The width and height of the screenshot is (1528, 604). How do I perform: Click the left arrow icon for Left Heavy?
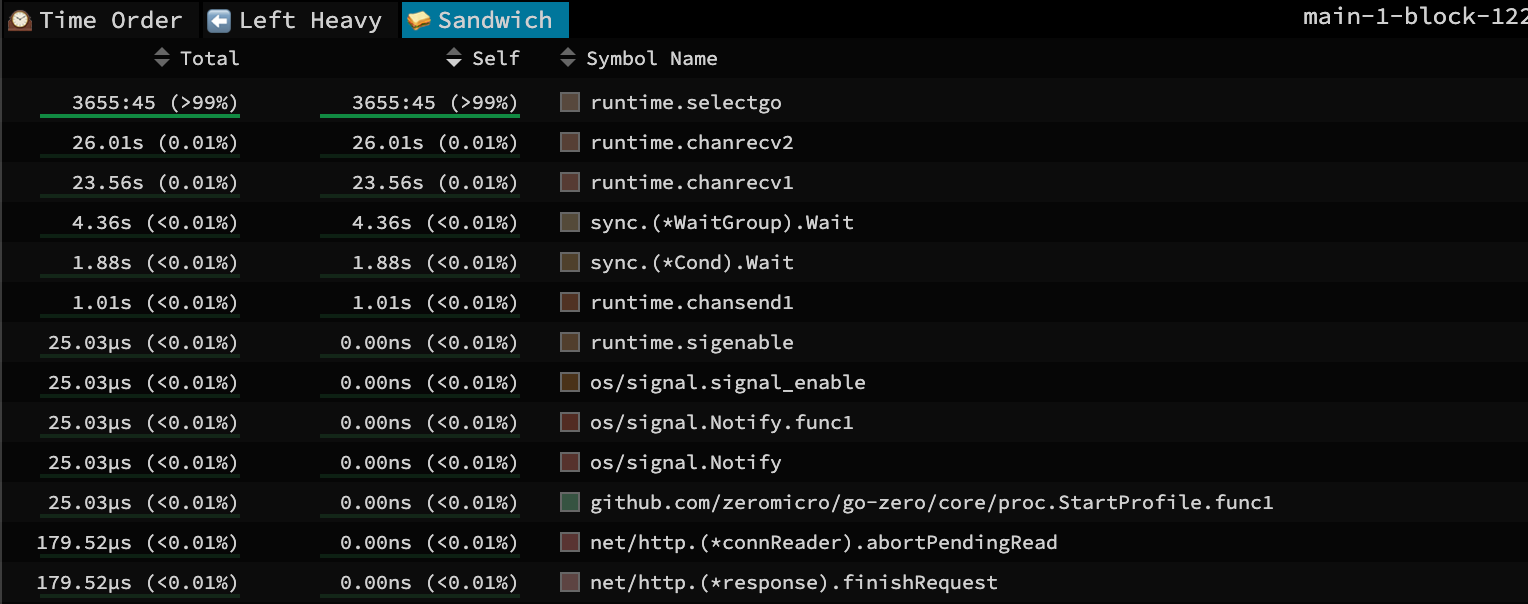tap(219, 20)
